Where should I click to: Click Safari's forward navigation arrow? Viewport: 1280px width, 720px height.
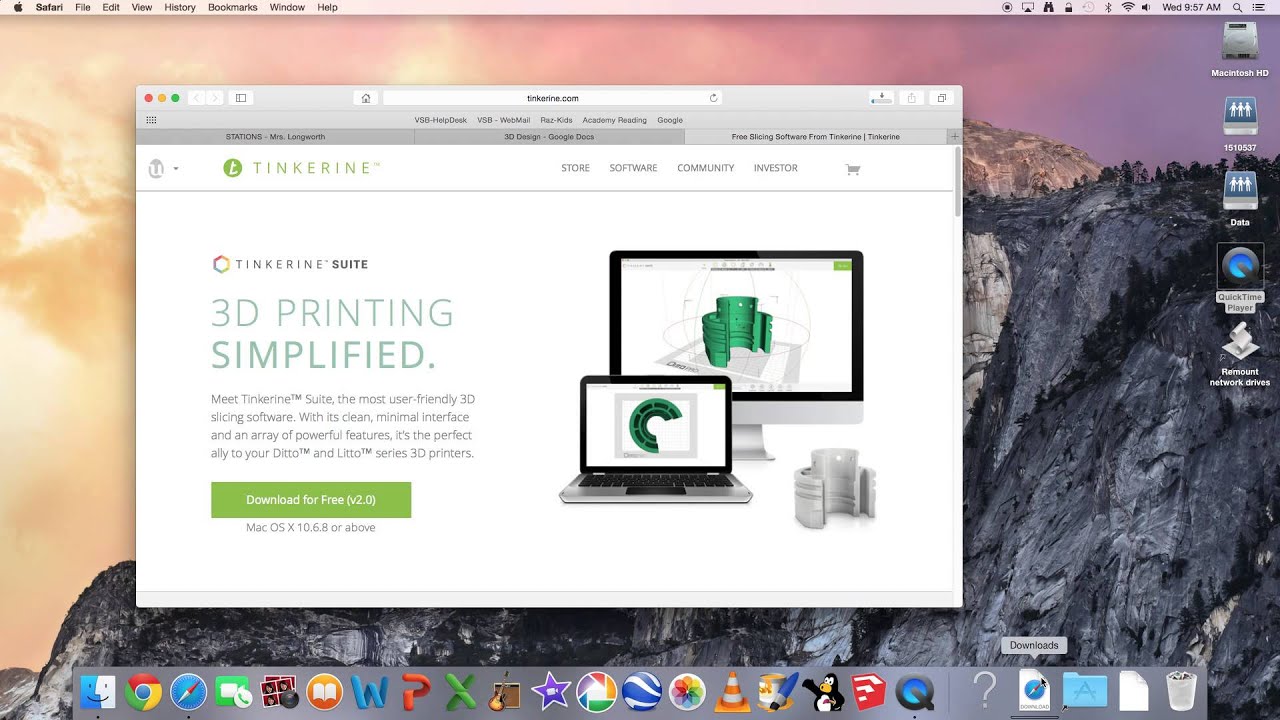[214, 98]
